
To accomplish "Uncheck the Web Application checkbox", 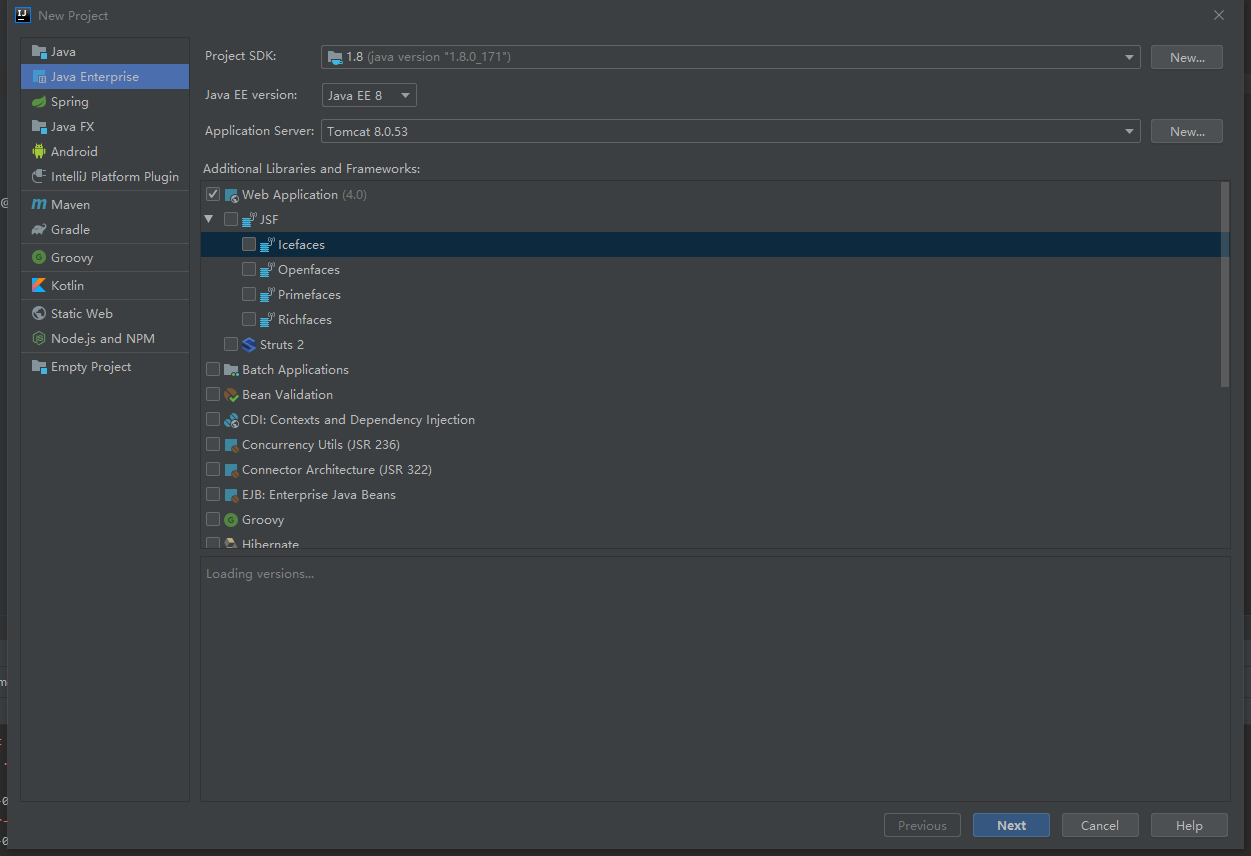I will 213,195.
